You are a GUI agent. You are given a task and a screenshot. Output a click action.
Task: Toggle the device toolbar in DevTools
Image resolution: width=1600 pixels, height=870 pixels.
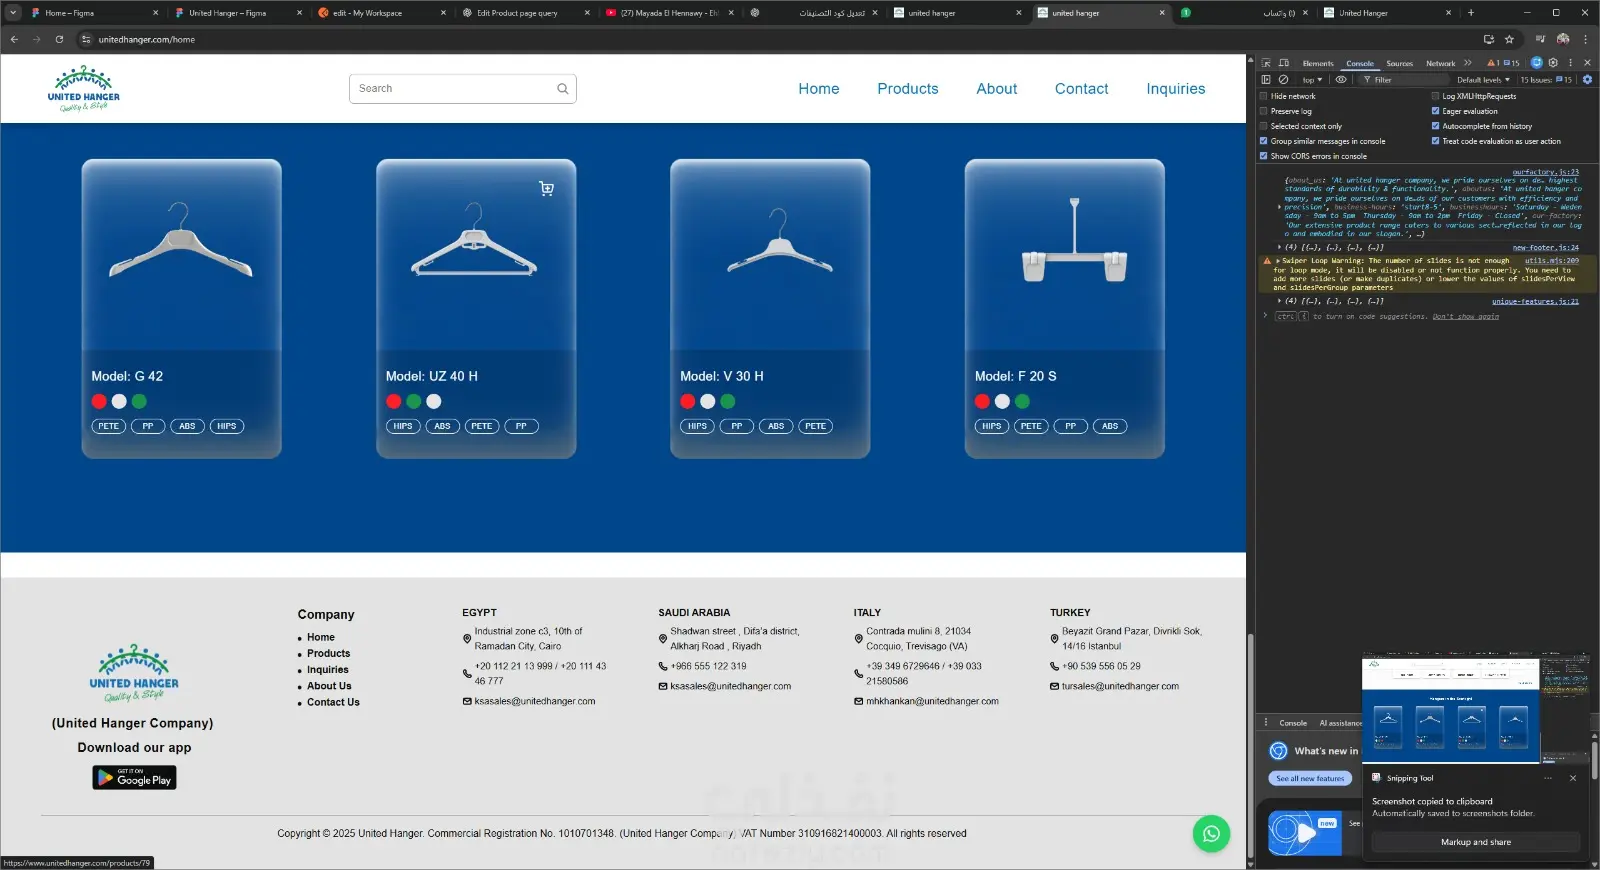click(x=1284, y=63)
